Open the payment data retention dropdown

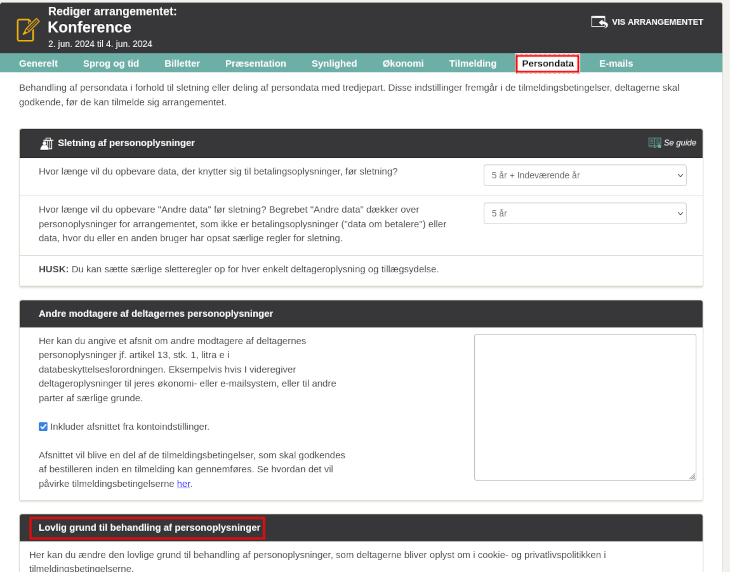(585, 175)
